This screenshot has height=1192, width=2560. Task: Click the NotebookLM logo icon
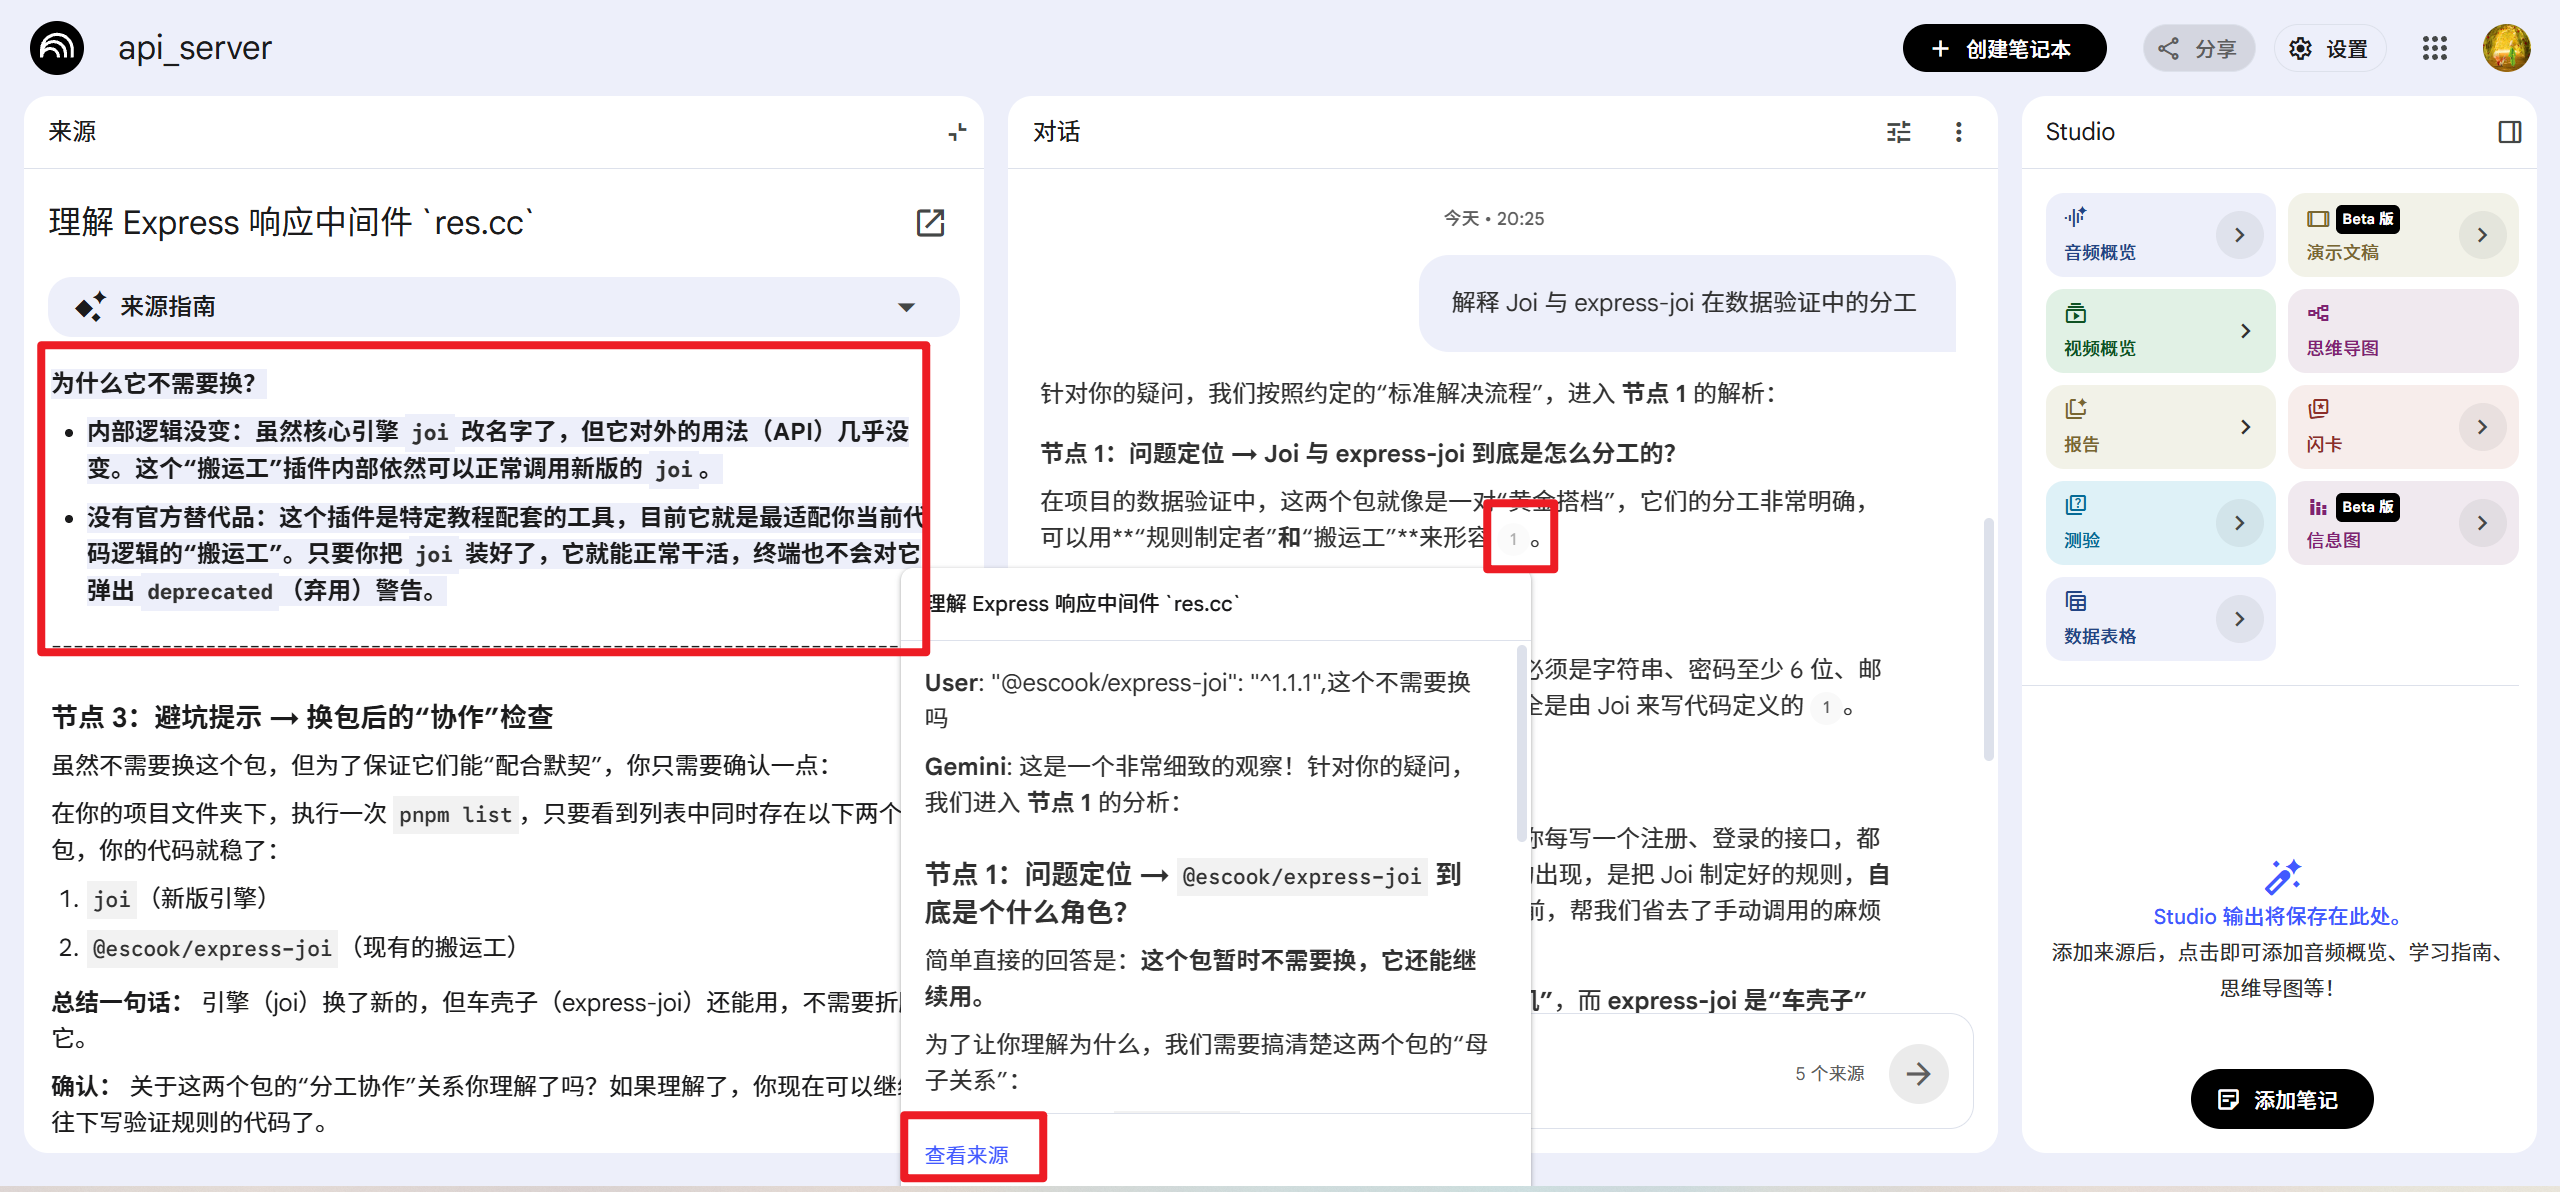(x=57, y=48)
